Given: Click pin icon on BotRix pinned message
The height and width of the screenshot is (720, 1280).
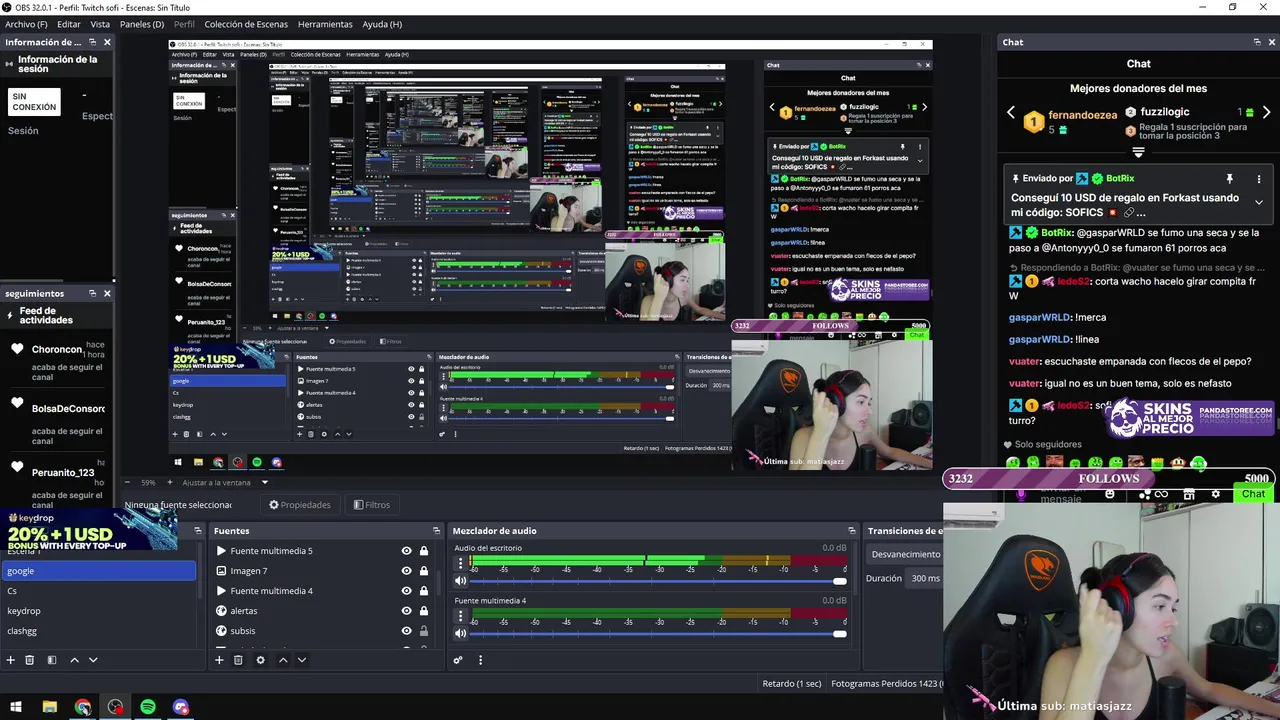Looking at the screenshot, I should (1230, 179).
